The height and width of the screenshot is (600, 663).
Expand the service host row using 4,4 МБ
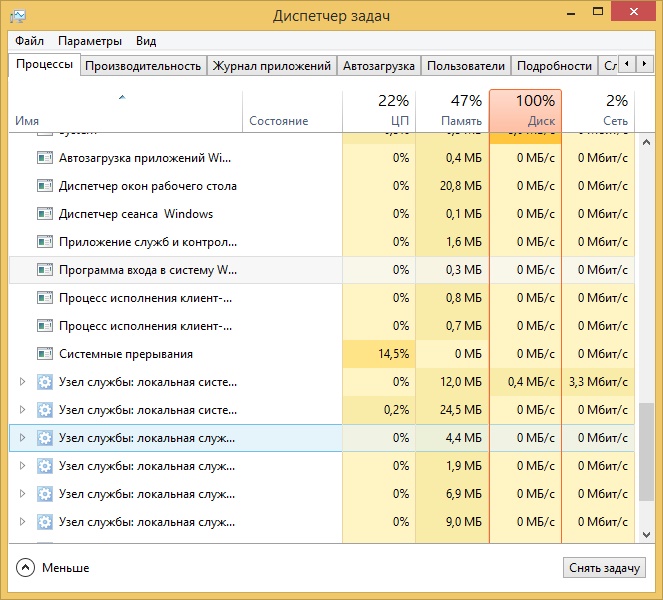(23, 438)
